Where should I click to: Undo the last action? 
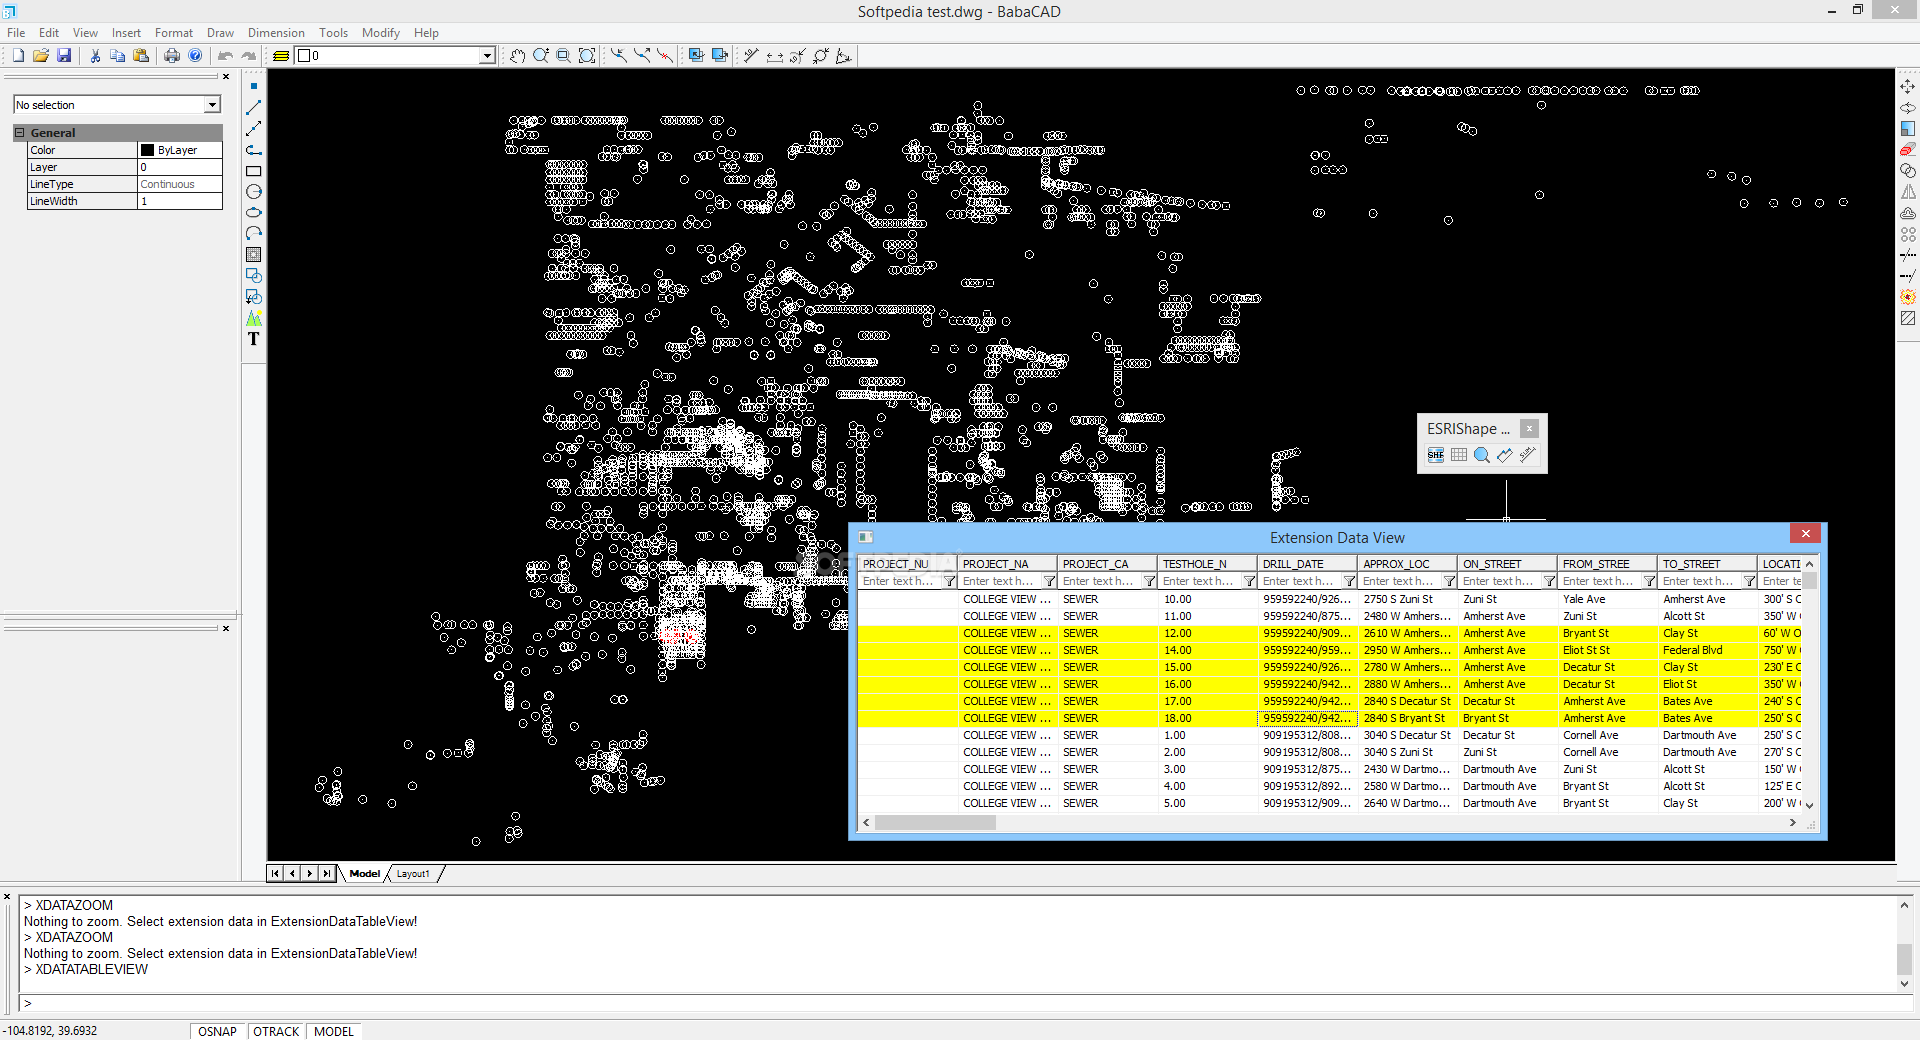(225, 56)
